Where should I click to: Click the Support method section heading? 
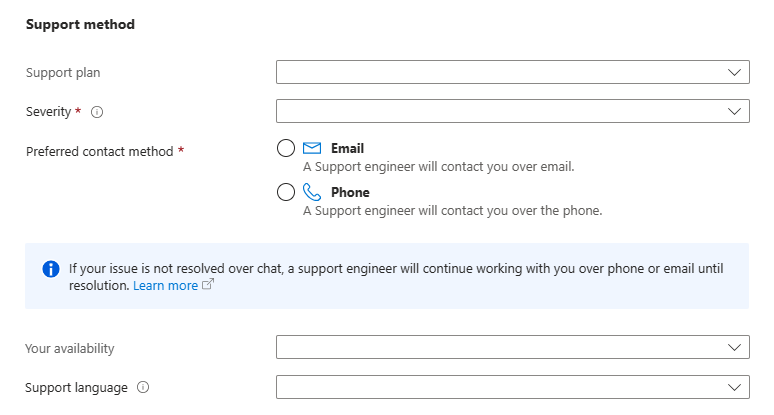pos(80,24)
